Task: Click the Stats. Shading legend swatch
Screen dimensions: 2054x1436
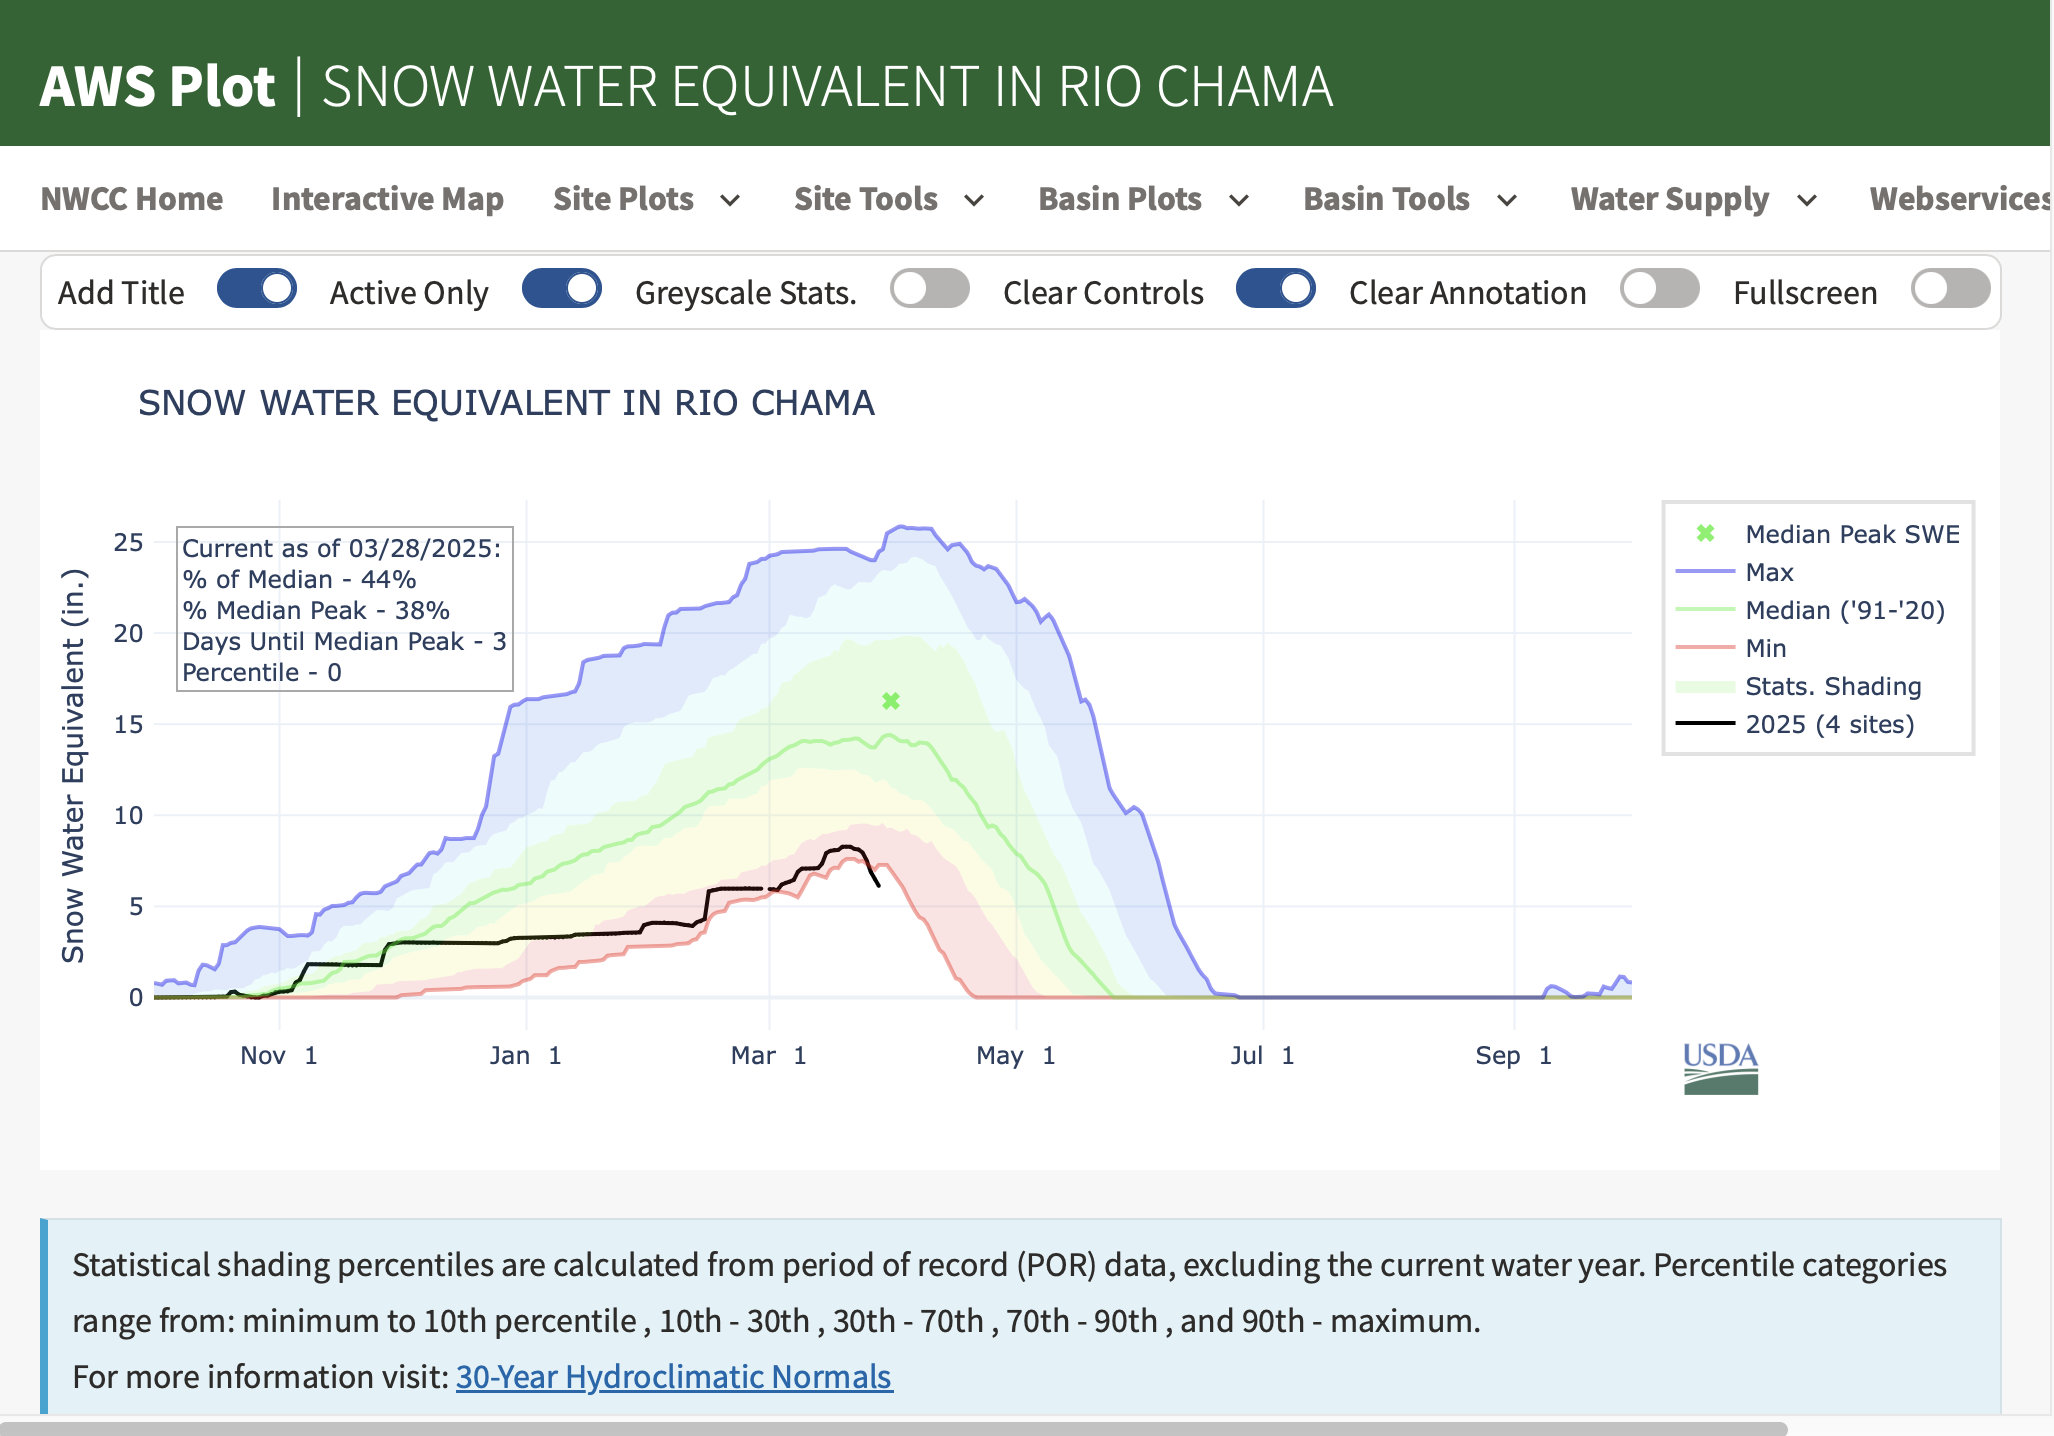Action: pyautogui.click(x=1706, y=686)
